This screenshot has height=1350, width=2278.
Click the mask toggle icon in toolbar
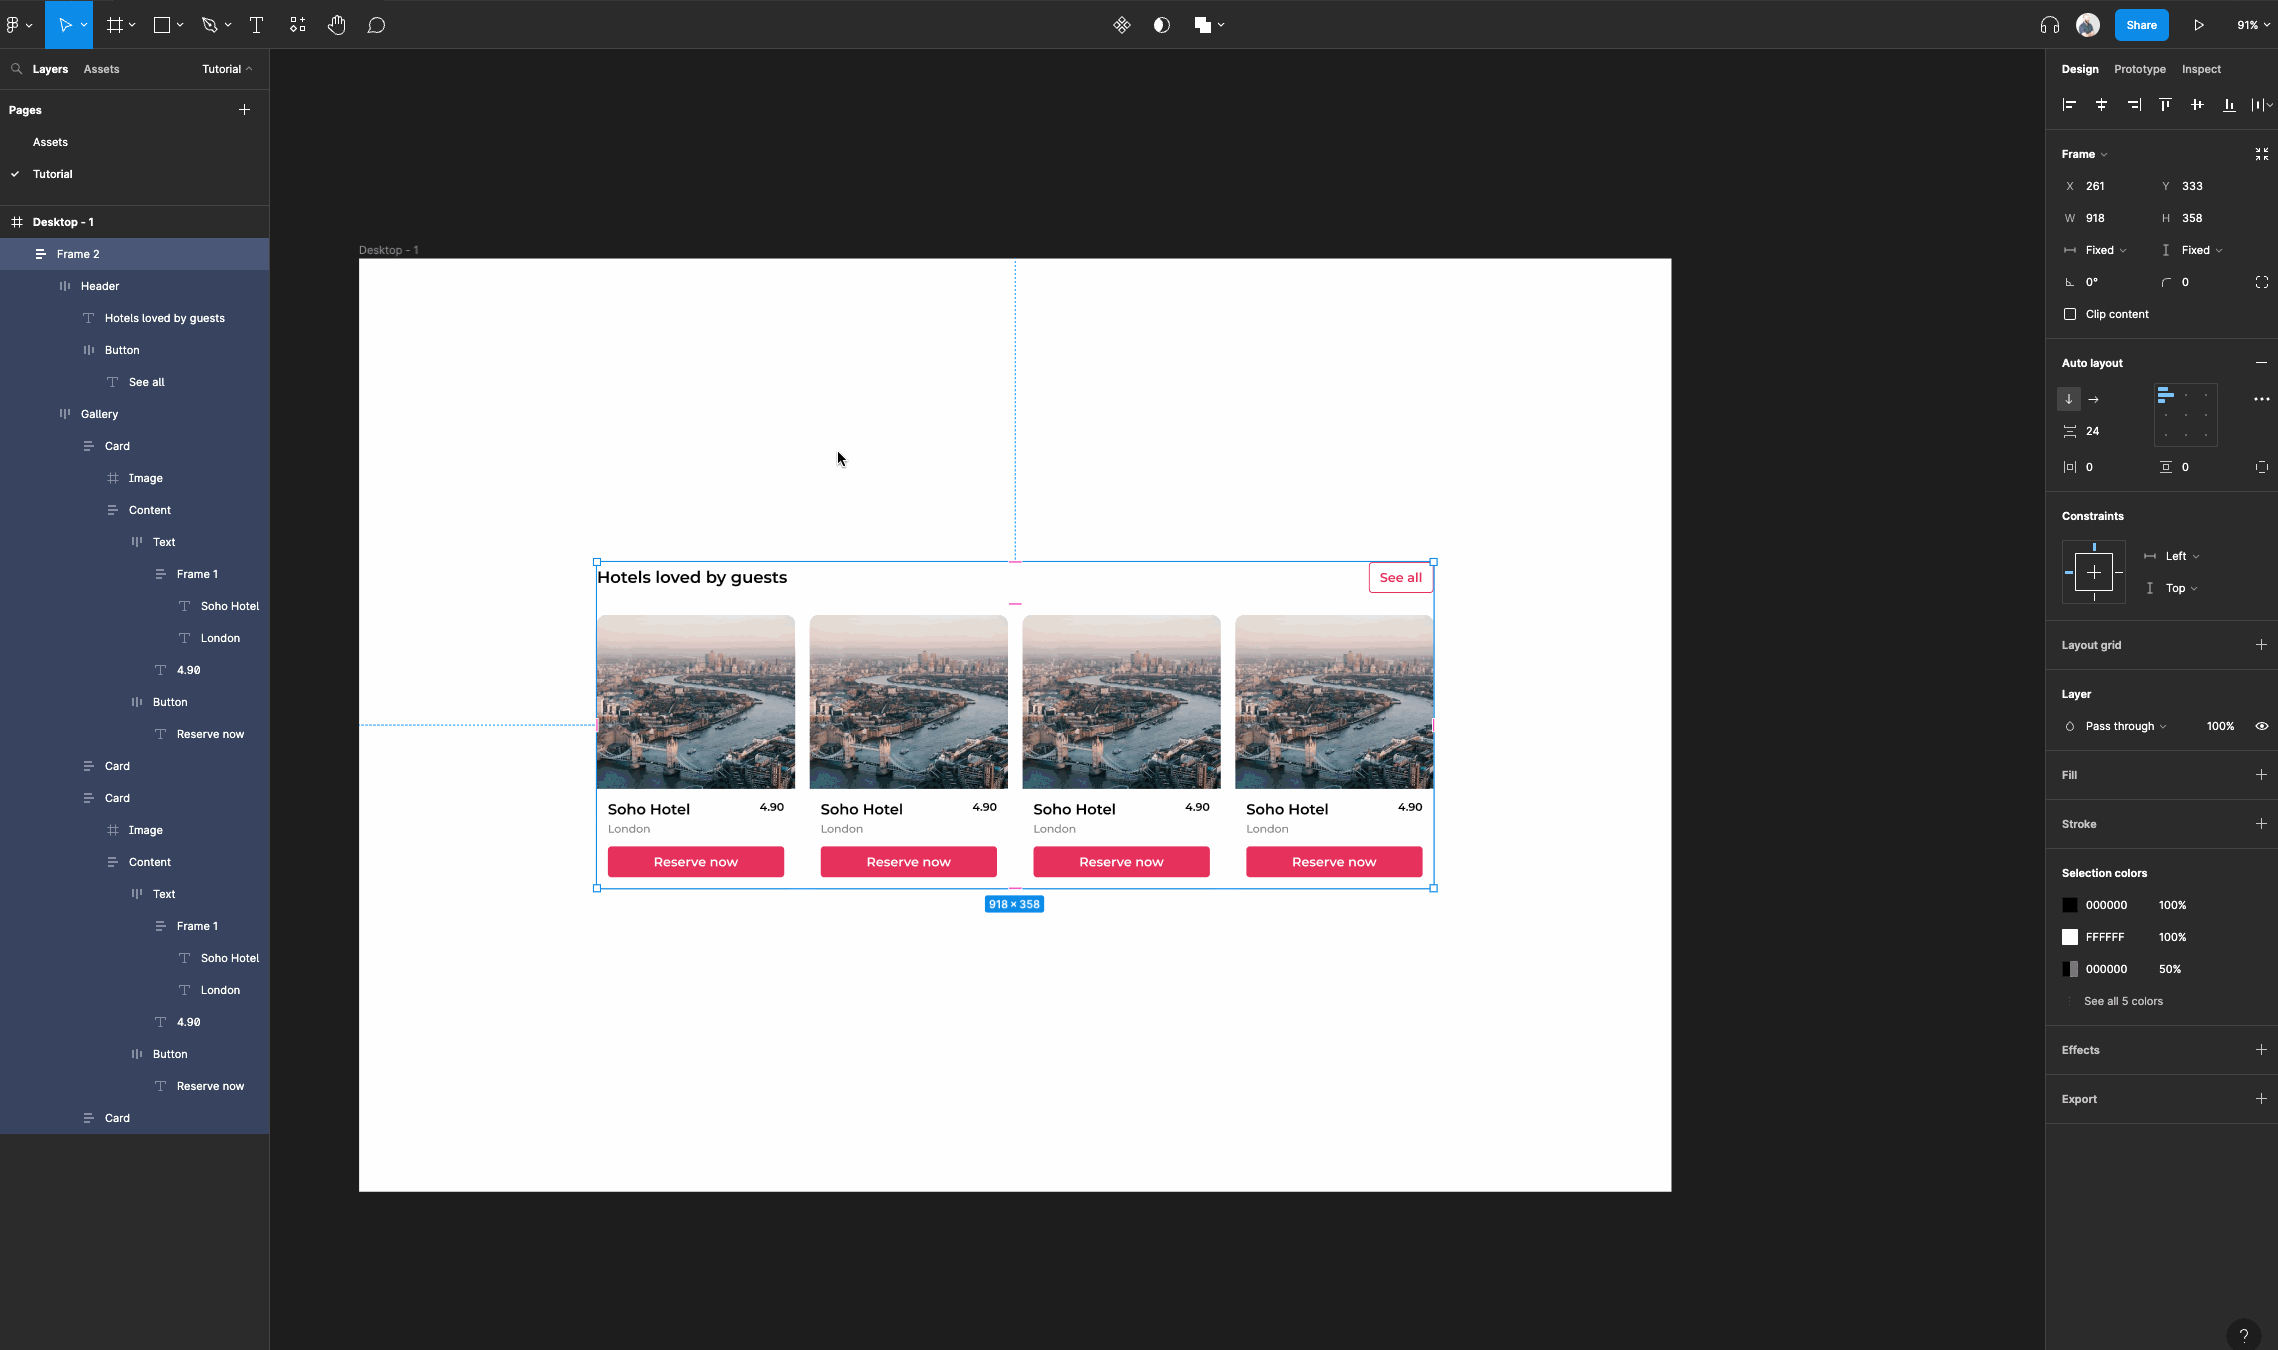(1162, 25)
